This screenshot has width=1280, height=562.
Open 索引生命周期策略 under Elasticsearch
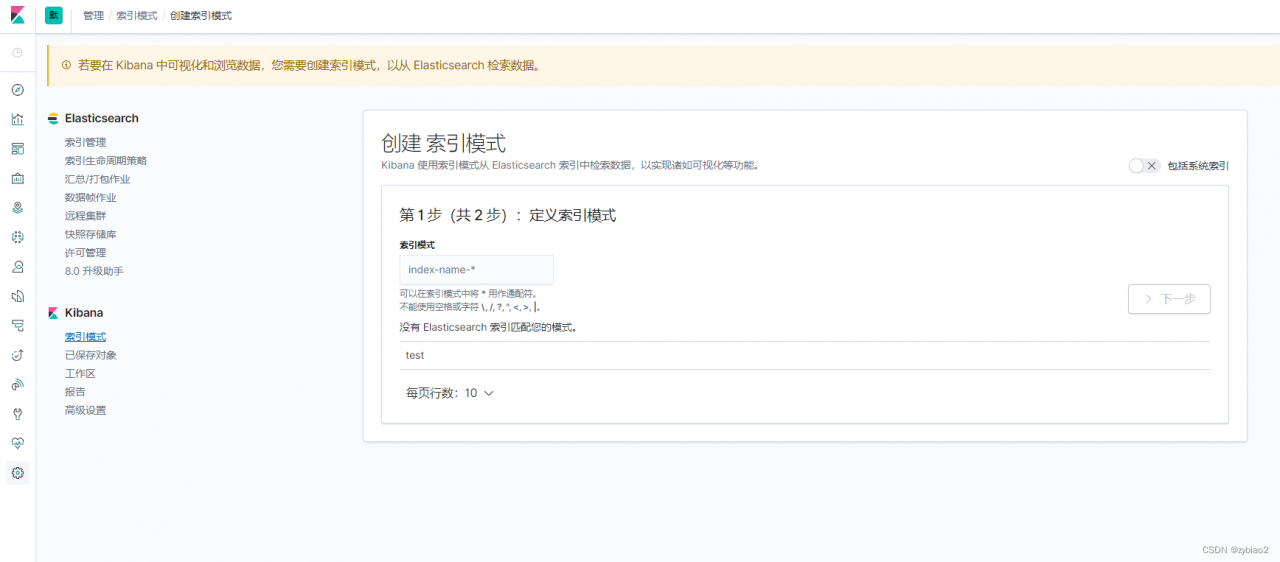[x=106, y=160]
